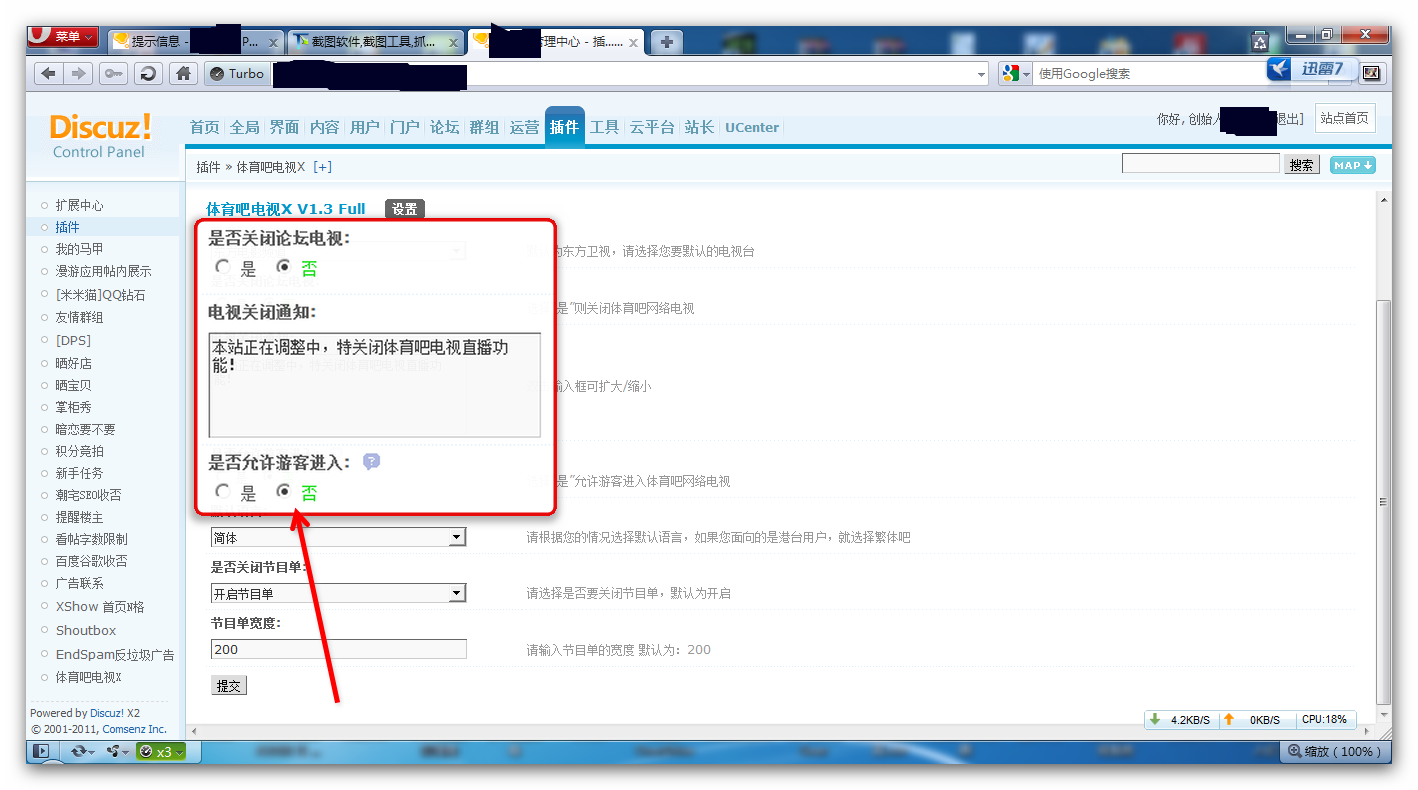This screenshot has height=790, width=1418.
Task: Click the green Turbo x3 indicator
Action: coord(161,752)
